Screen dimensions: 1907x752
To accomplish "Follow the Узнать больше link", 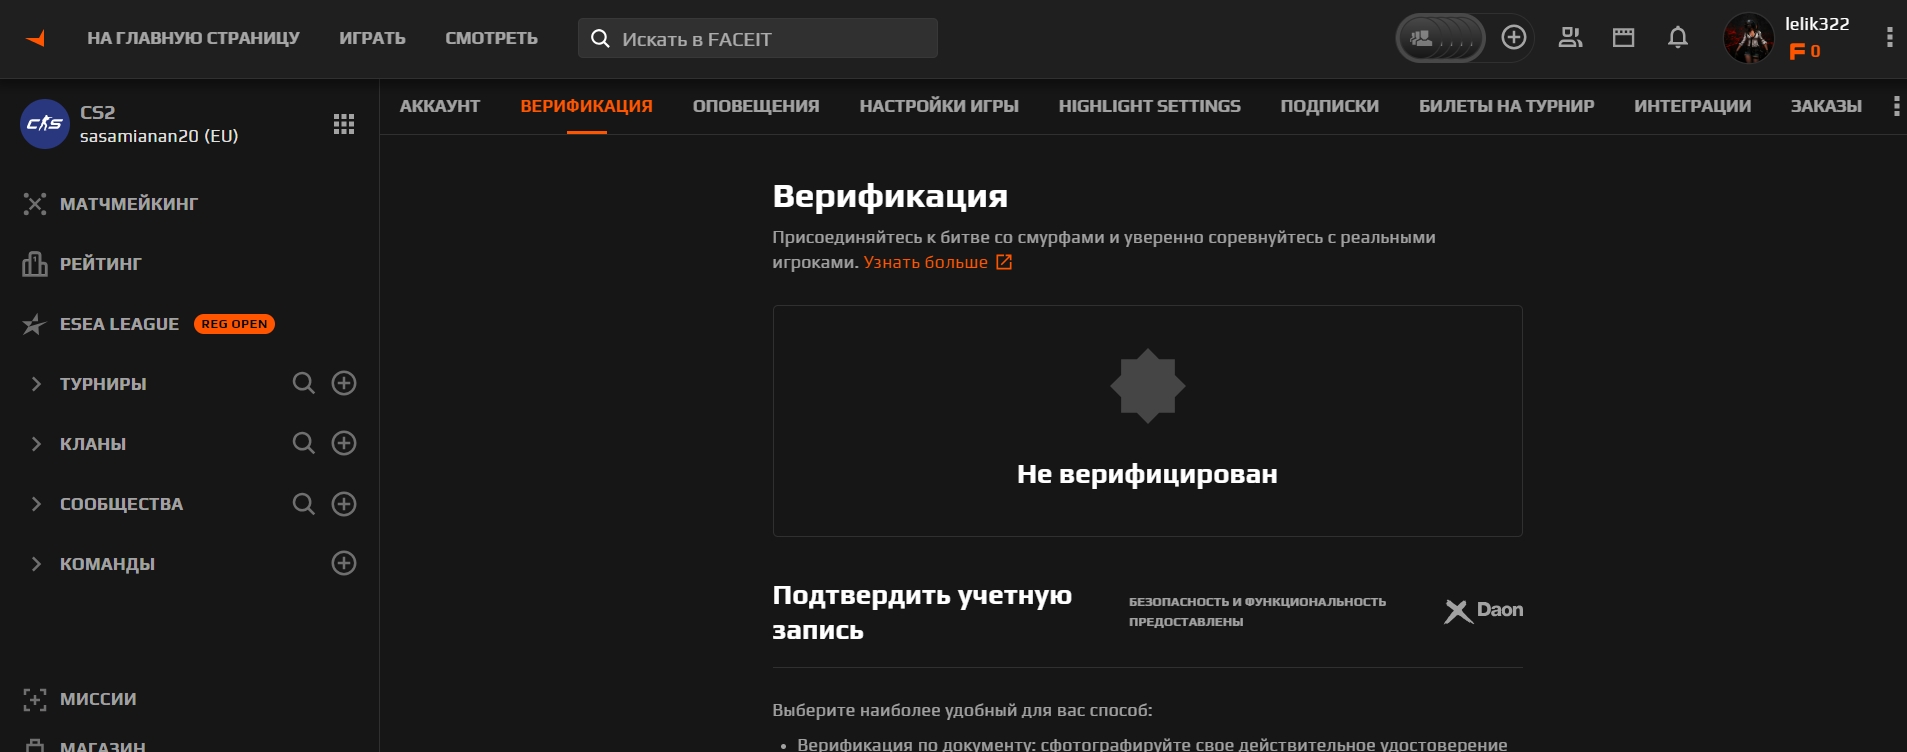I will pos(926,262).
